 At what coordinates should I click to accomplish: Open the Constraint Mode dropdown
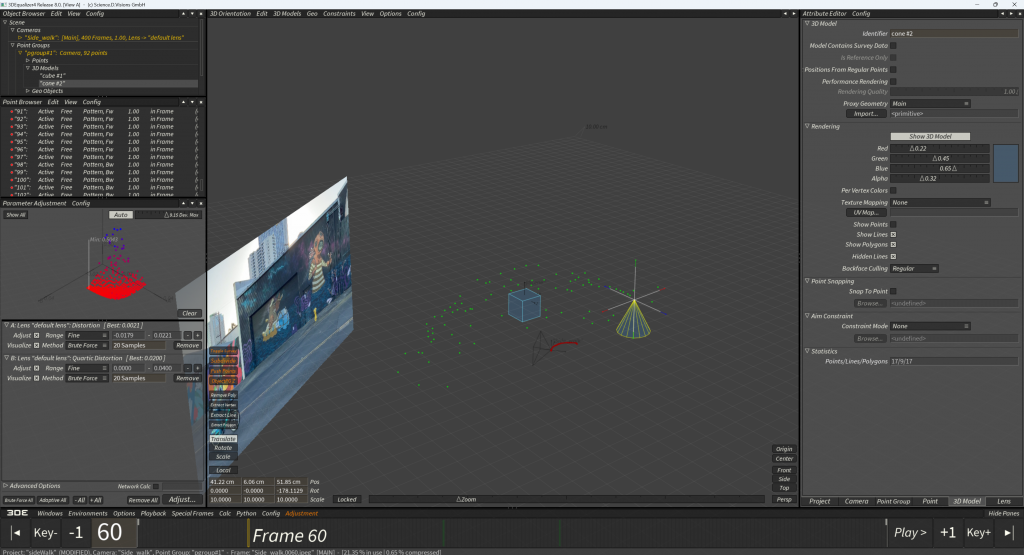click(x=931, y=326)
